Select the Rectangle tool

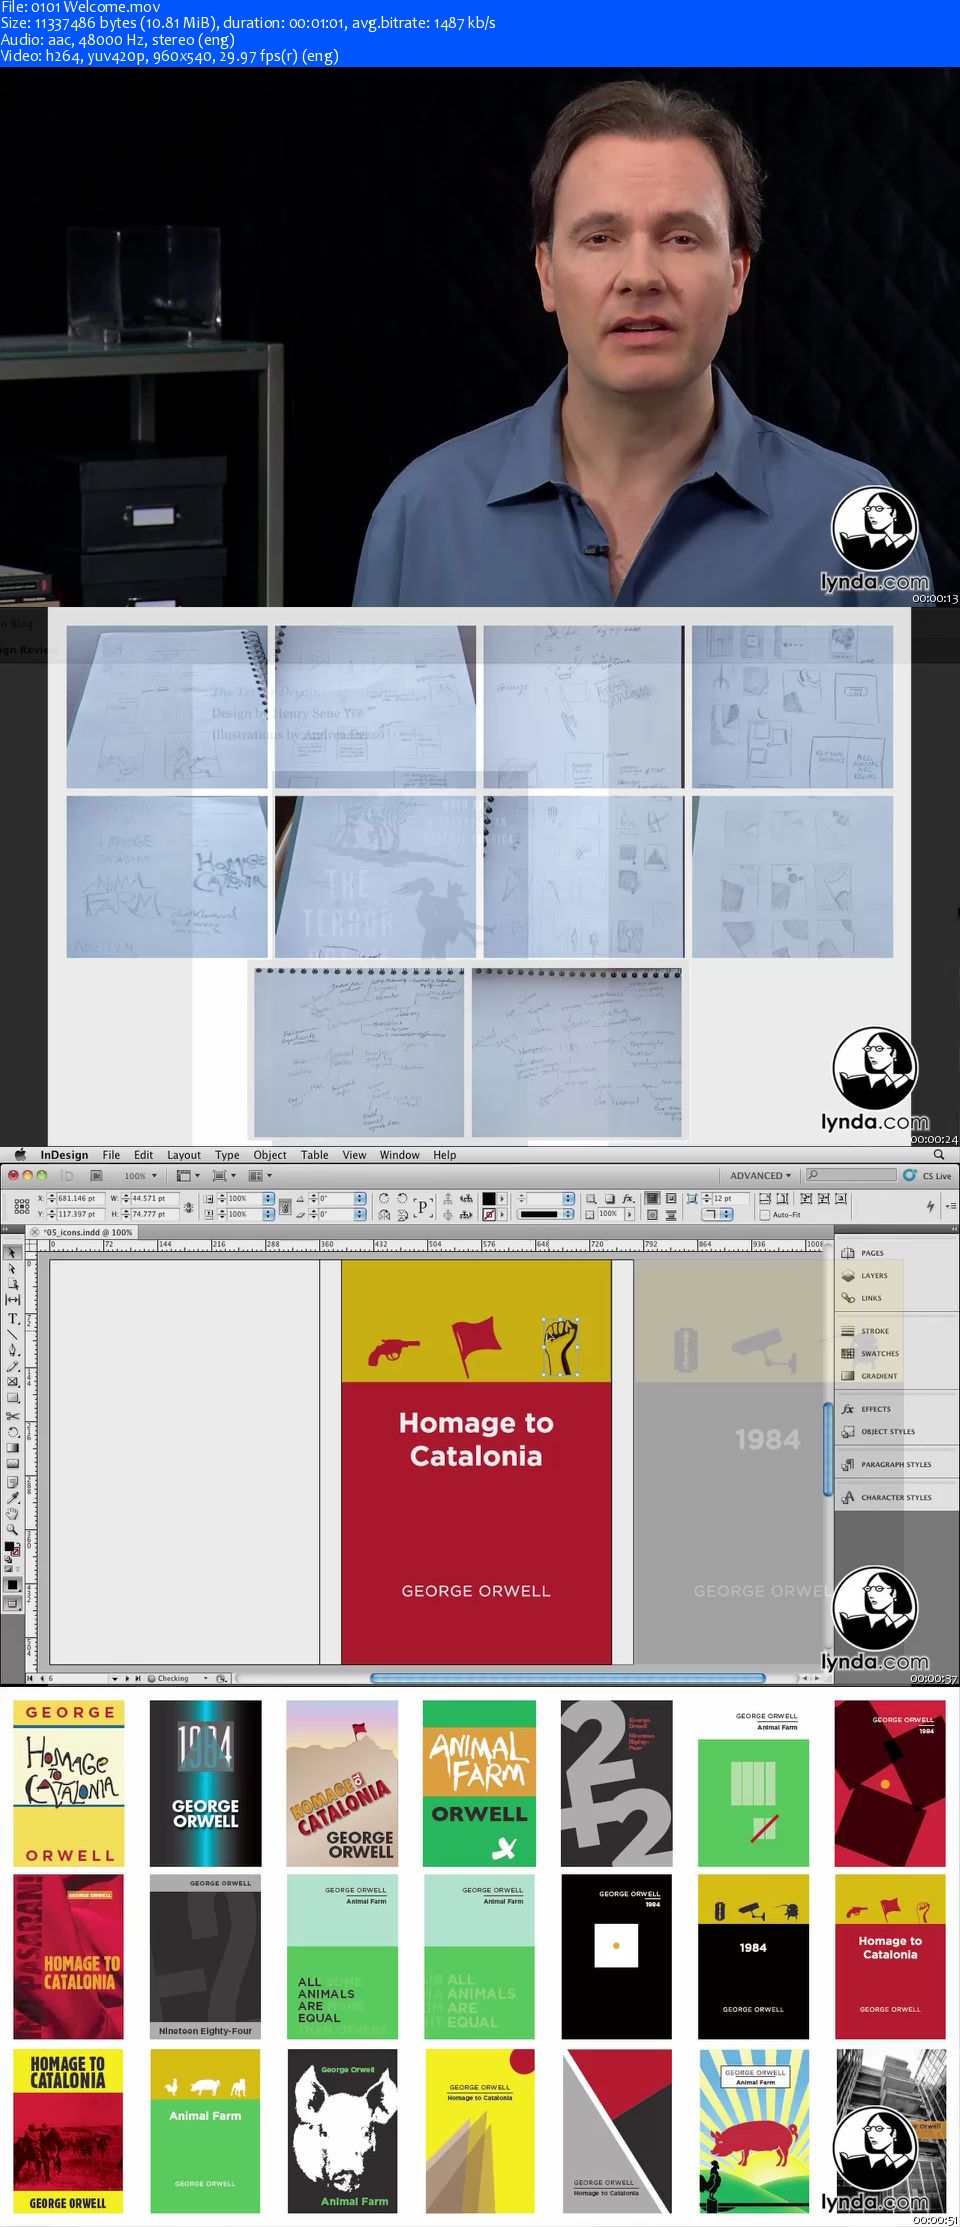pyautogui.click(x=13, y=1398)
